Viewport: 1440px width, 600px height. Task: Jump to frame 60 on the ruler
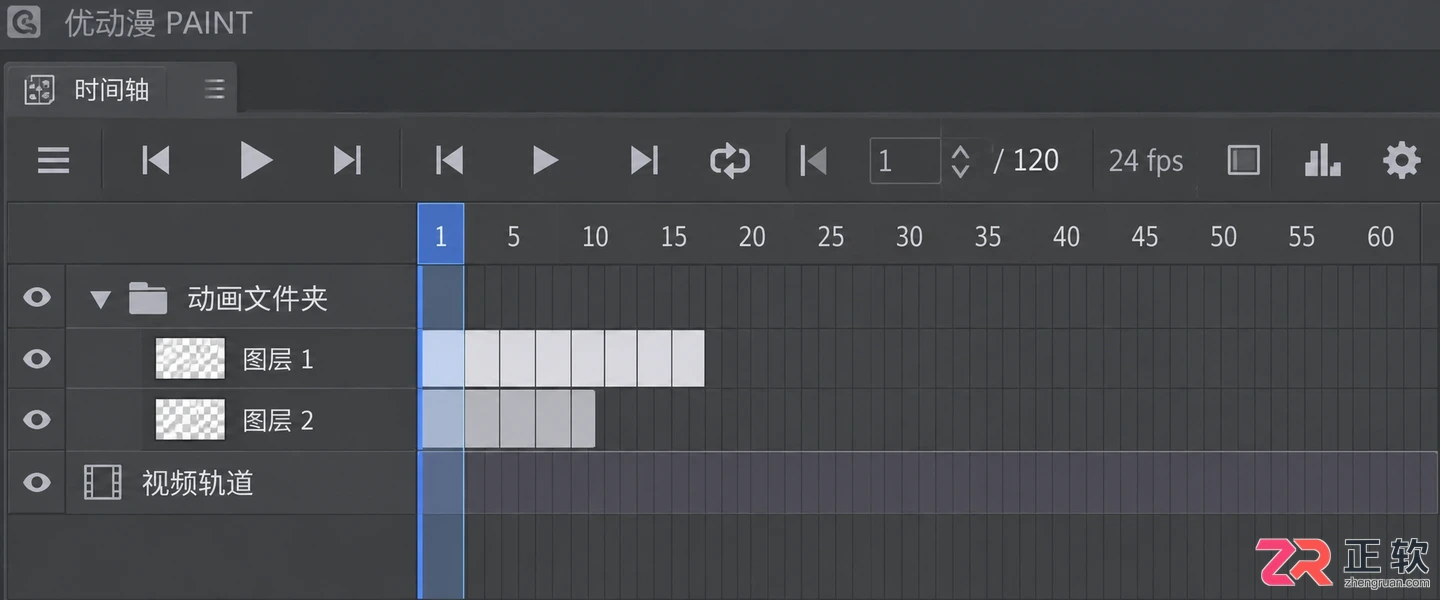coord(1381,236)
